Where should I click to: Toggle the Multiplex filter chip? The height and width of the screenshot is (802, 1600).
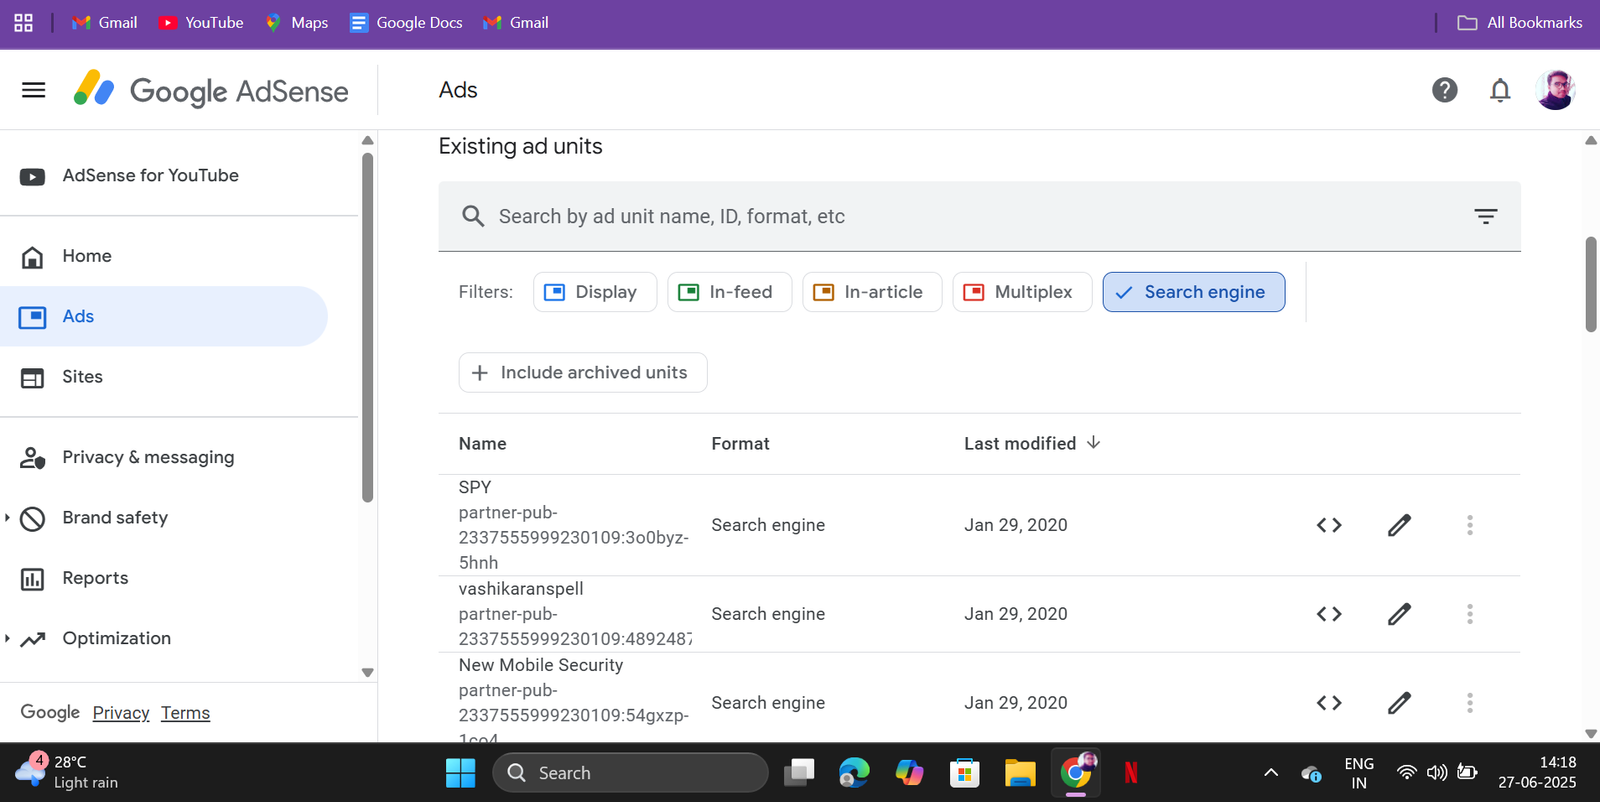click(x=1022, y=292)
